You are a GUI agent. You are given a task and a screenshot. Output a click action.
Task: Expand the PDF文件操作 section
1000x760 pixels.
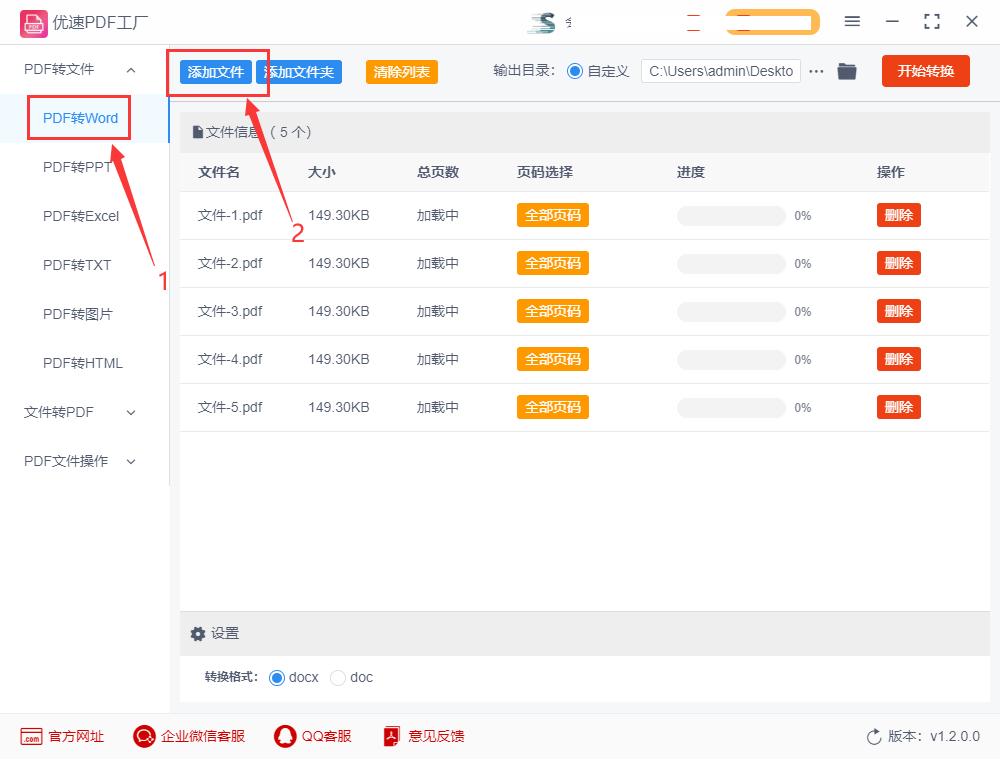tap(131, 461)
